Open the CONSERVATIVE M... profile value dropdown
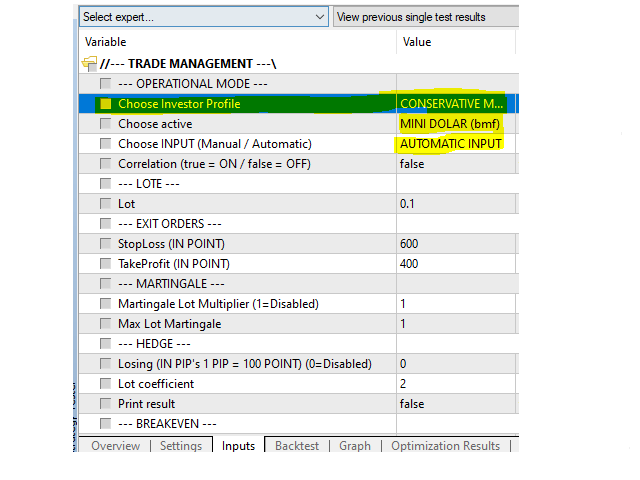The image size is (640, 480). click(456, 104)
